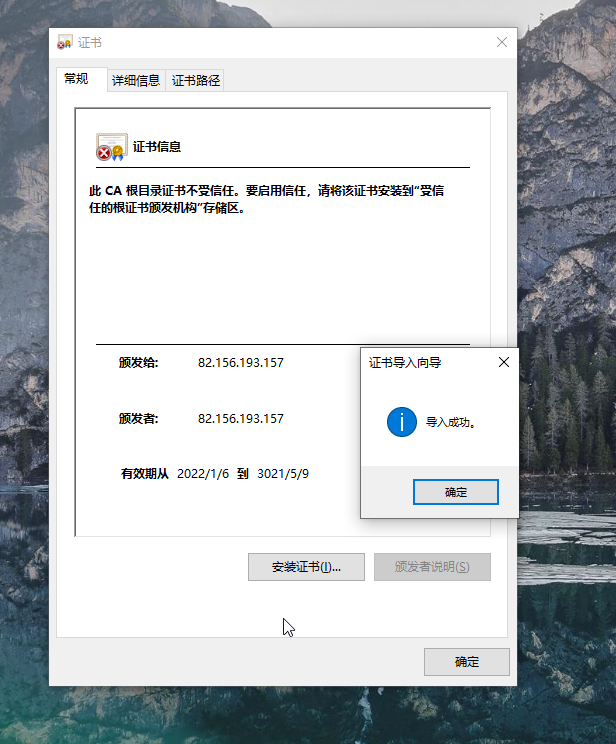
Task: Click the blue information icon in import dialog
Action: point(401,422)
